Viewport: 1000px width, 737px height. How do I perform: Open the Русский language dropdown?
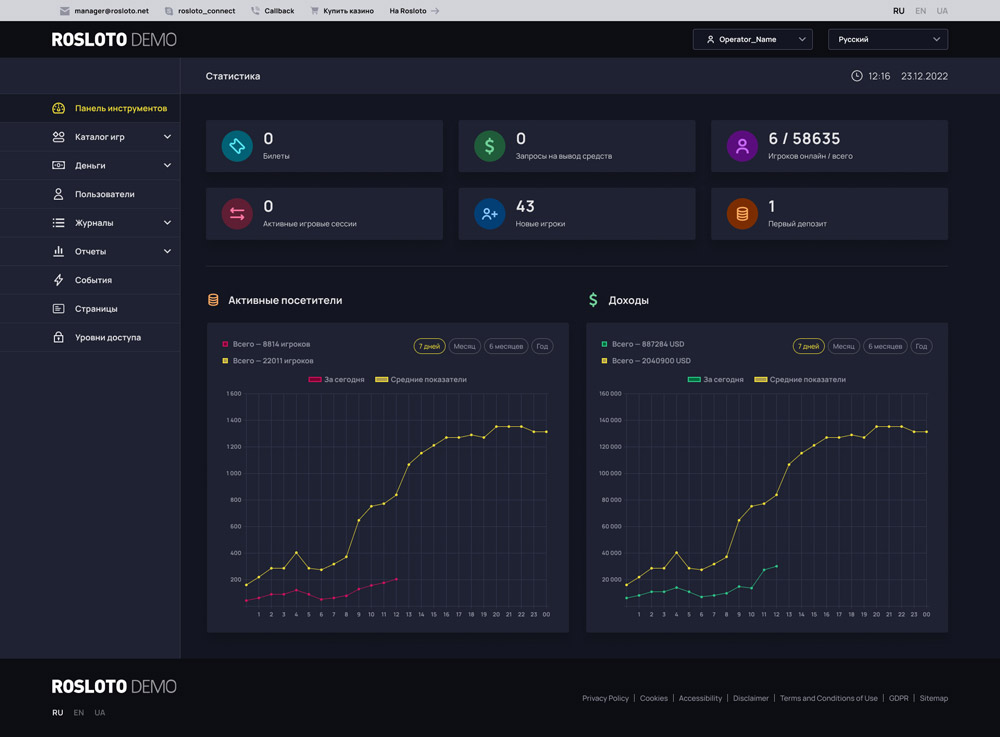(x=887, y=40)
